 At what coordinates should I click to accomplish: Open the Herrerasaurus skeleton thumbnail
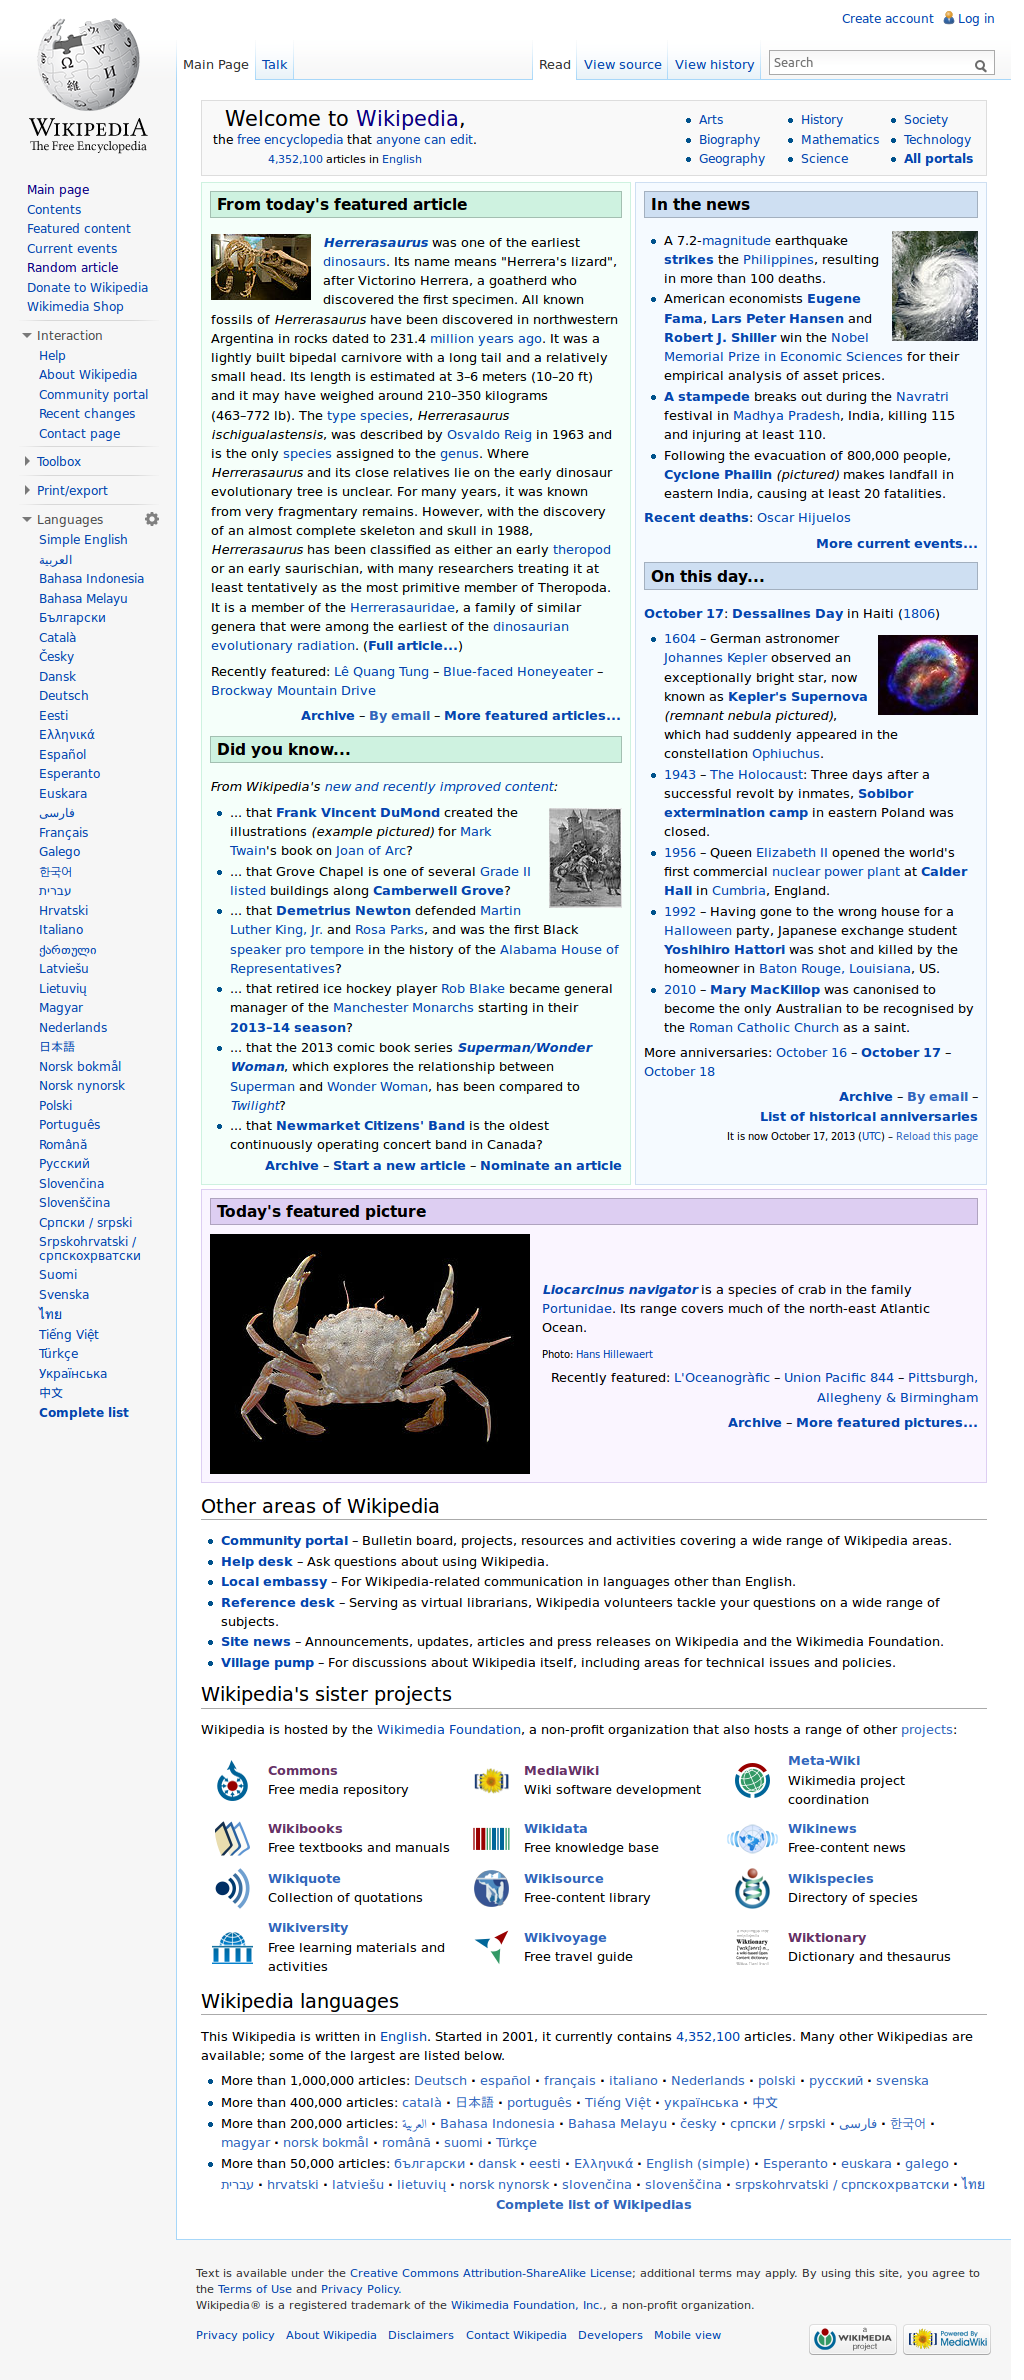261,267
